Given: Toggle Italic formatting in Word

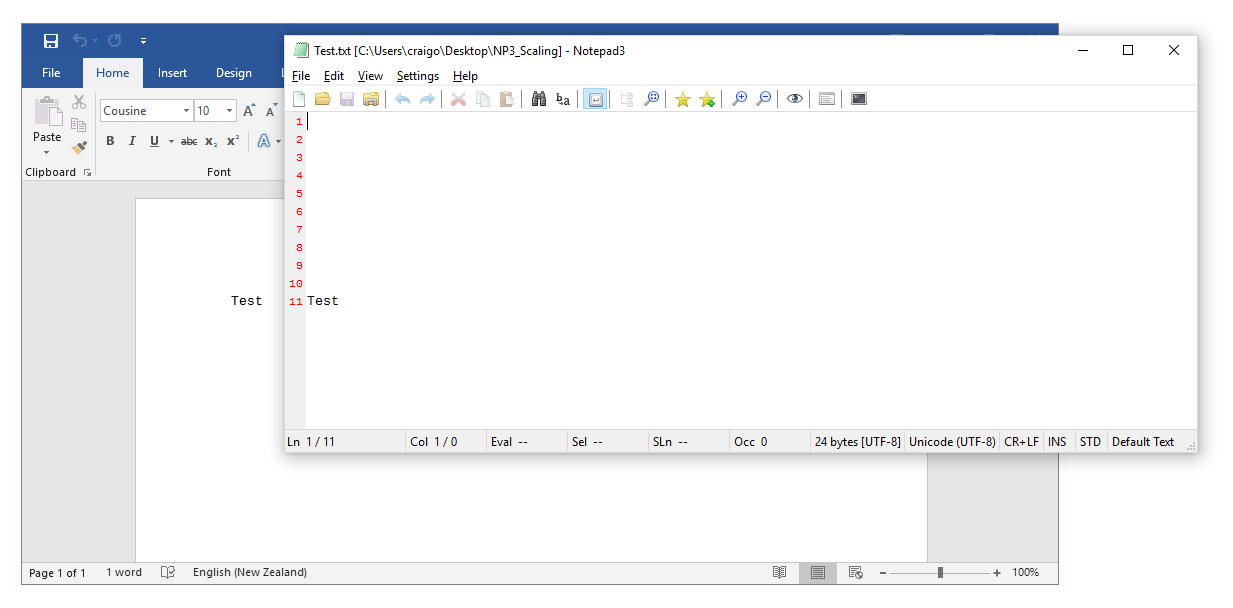Looking at the screenshot, I should click(131, 141).
